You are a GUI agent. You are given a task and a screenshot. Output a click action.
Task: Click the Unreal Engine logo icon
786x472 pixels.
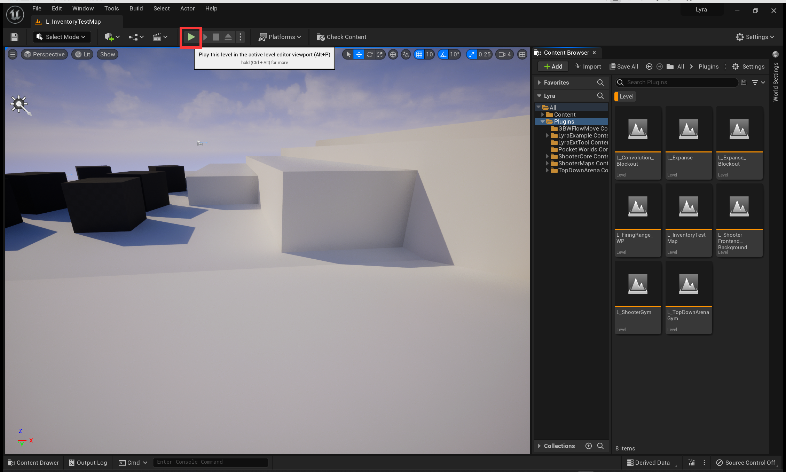[x=15, y=15]
